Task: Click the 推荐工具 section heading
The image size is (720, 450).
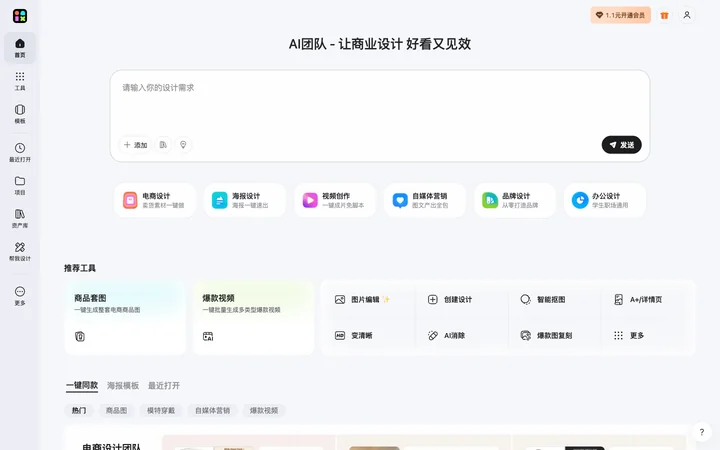Action: 80,268
